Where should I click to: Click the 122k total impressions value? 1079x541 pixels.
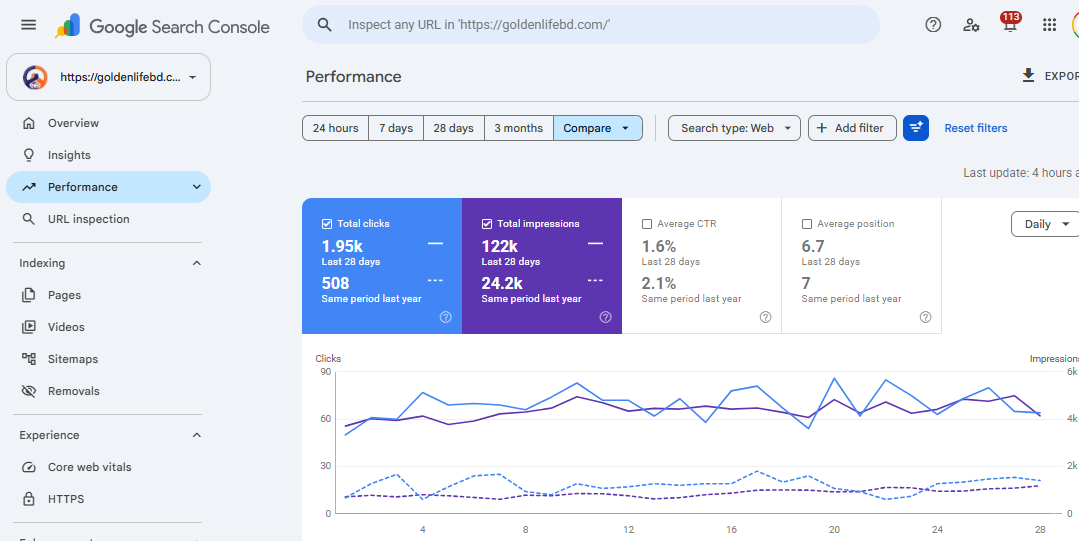pyautogui.click(x=499, y=246)
